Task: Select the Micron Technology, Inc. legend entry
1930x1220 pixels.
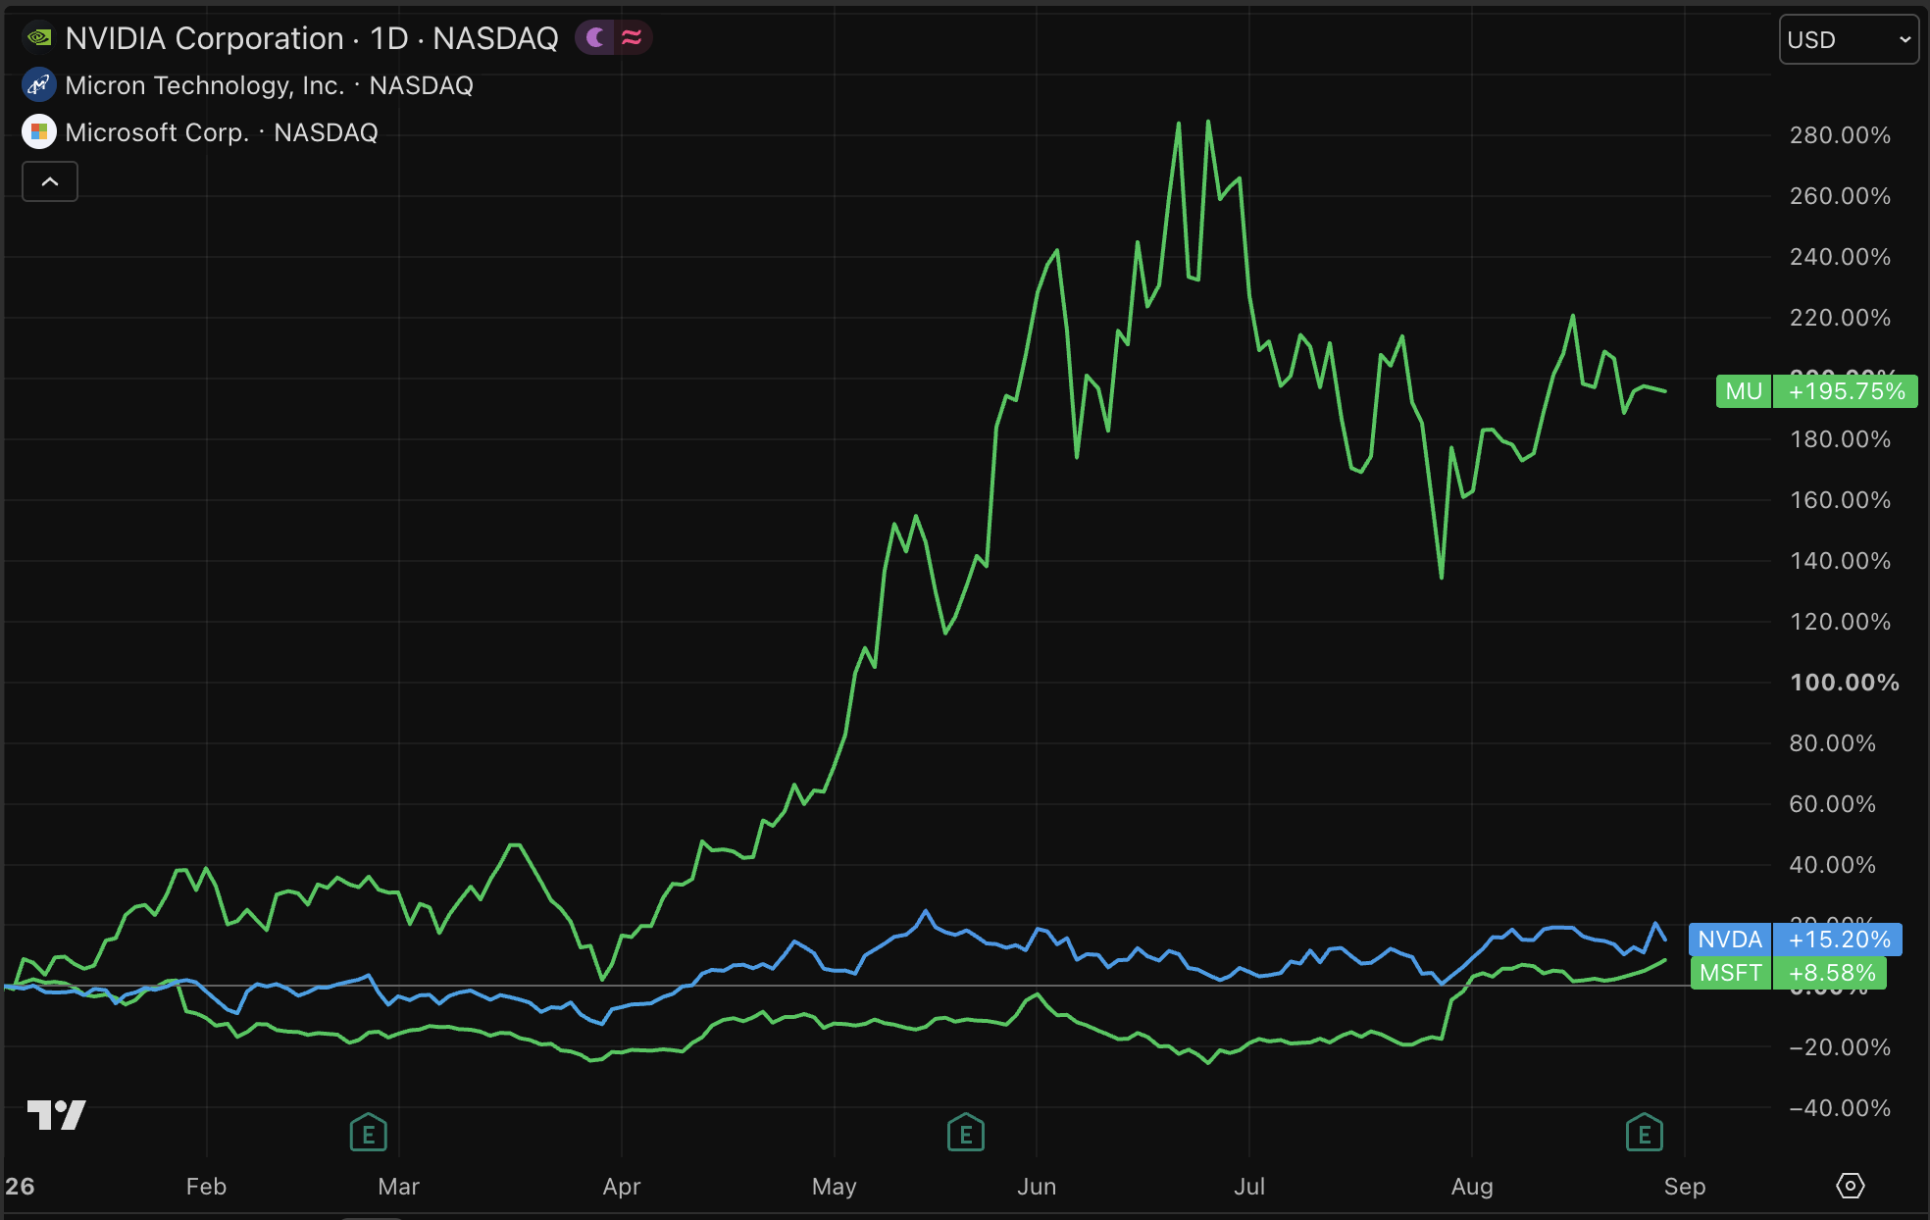Action: pyautogui.click(x=269, y=85)
